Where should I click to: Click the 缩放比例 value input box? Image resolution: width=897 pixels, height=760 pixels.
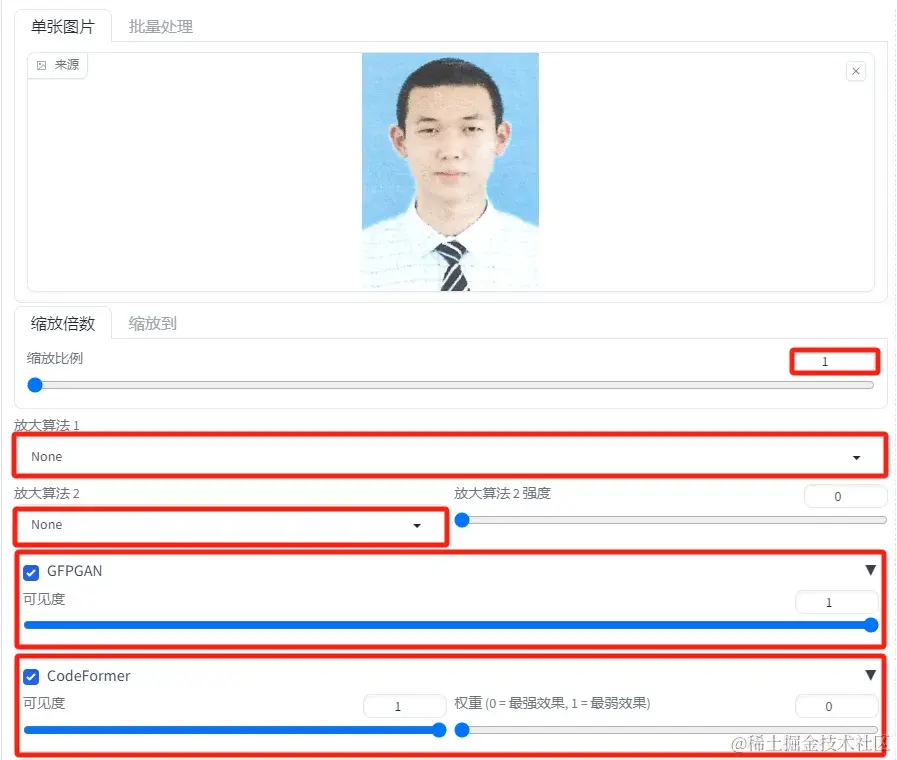[x=834, y=359]
